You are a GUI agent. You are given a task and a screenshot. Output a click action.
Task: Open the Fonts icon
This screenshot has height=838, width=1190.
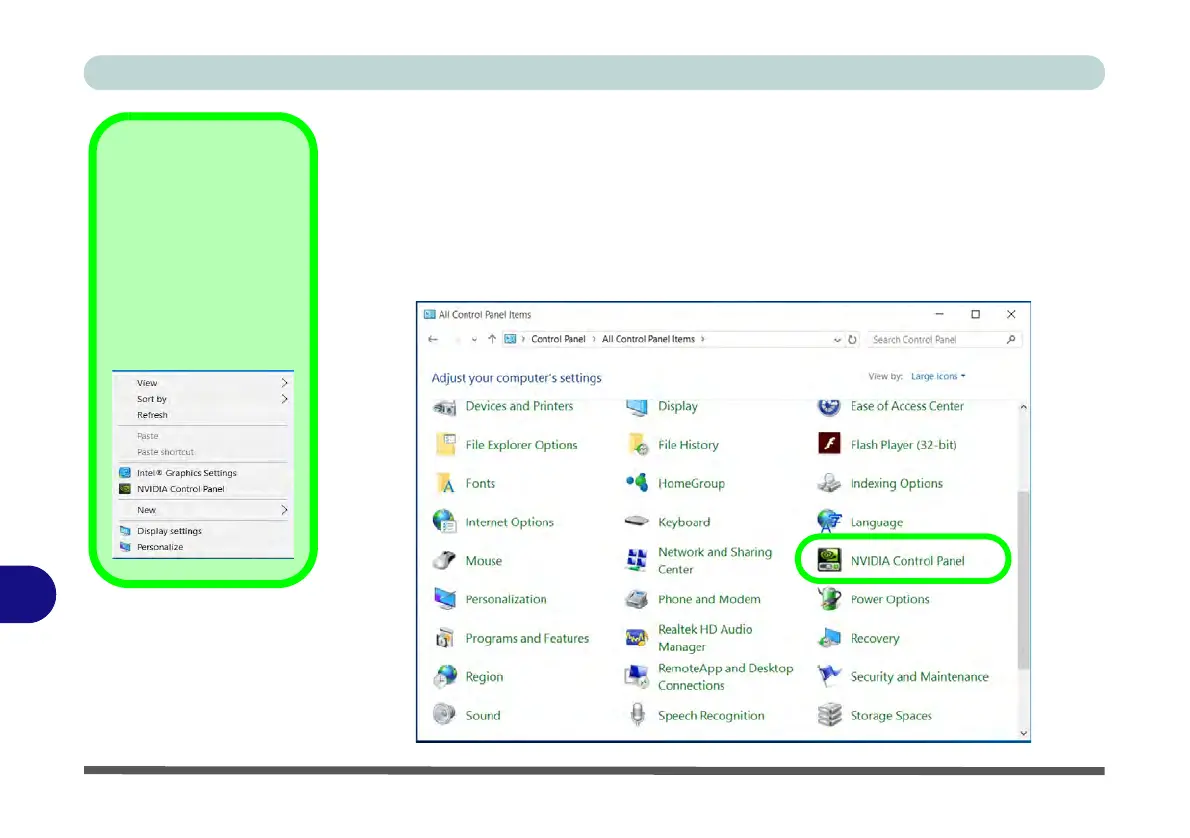coord(445,483)
